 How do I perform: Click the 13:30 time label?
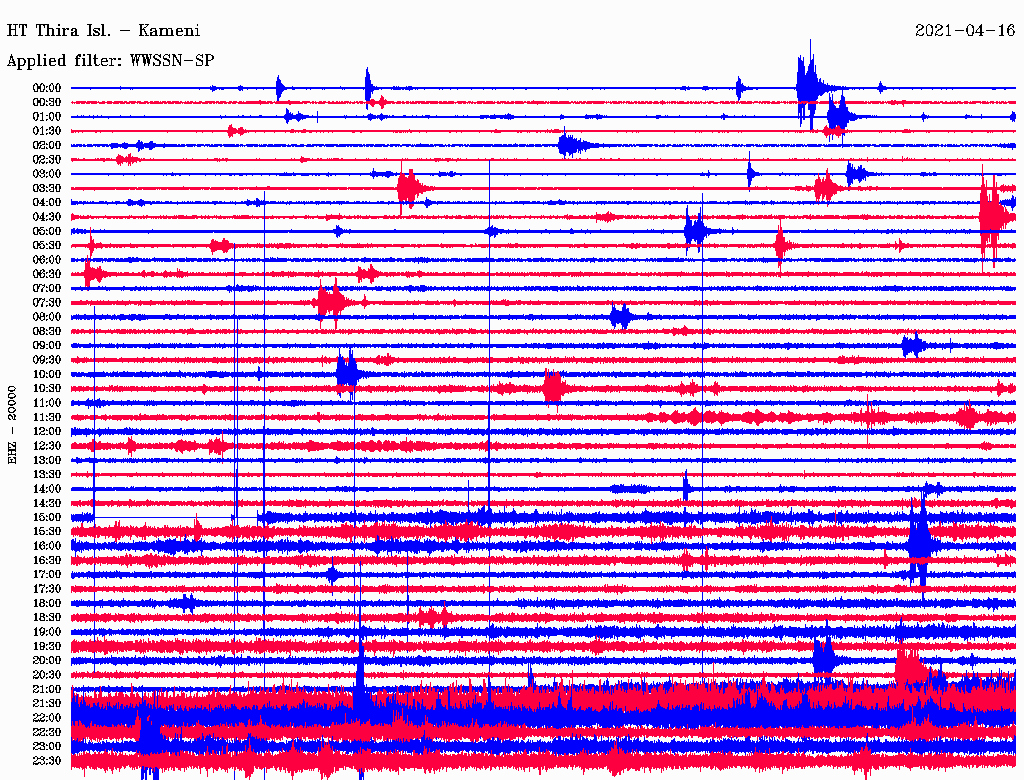tap(47, 475)
